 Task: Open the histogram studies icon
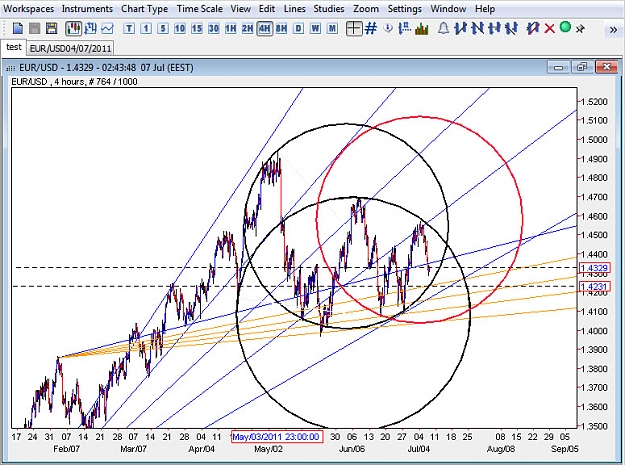coord(422,29)
